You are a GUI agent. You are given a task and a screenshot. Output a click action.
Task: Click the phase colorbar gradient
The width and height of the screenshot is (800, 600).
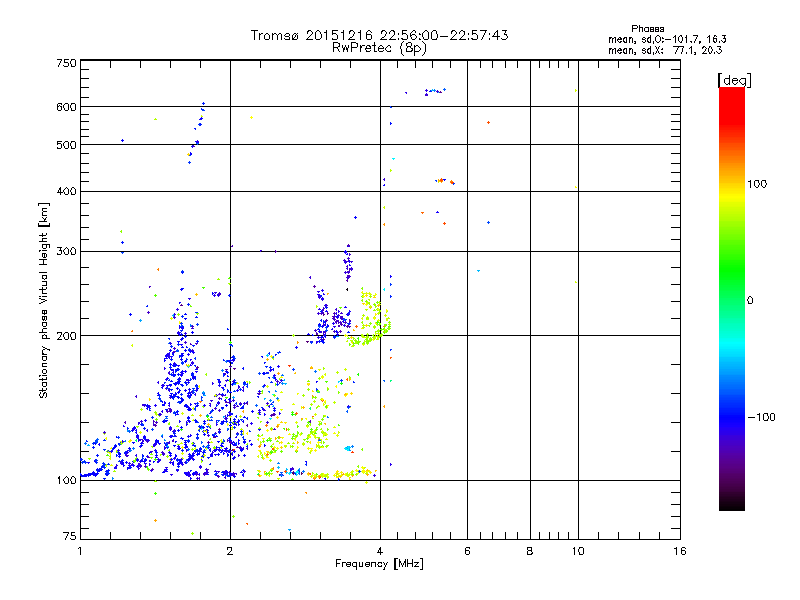point(732,299)
